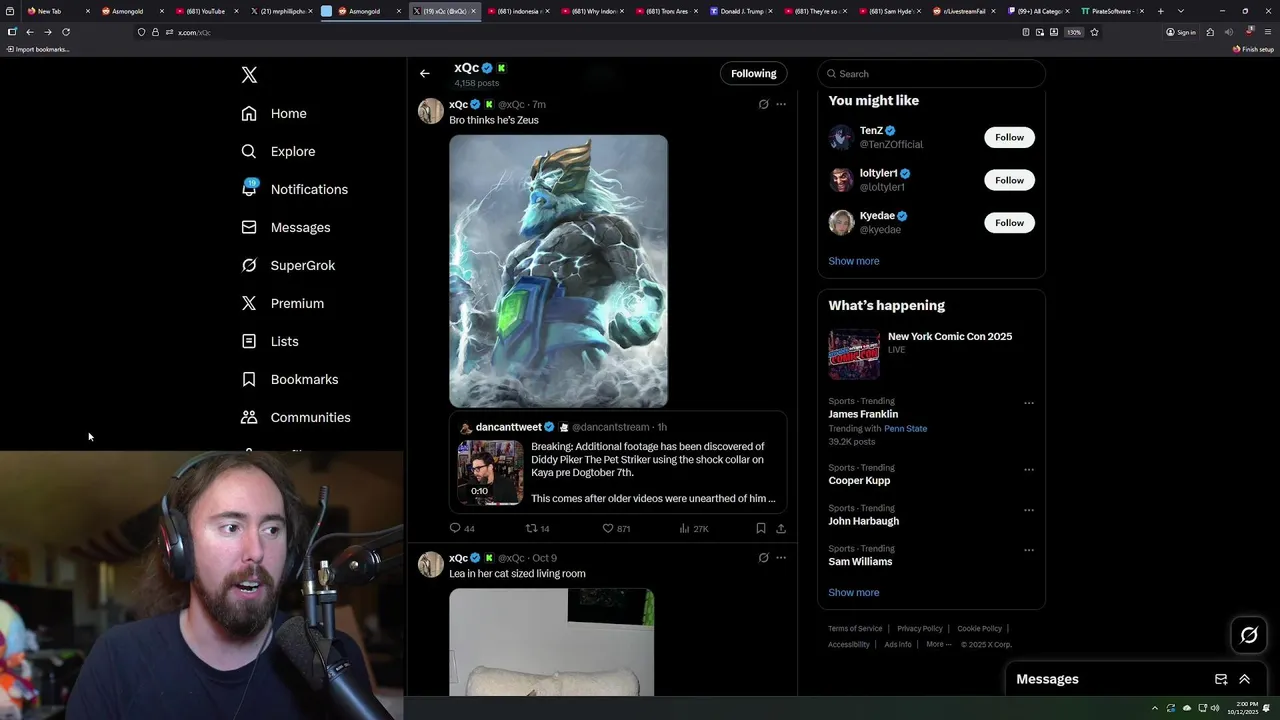Play the dancanttweet quoted video thumbnail
Viewport: 1280px width, 720px height.
(490, 472)
